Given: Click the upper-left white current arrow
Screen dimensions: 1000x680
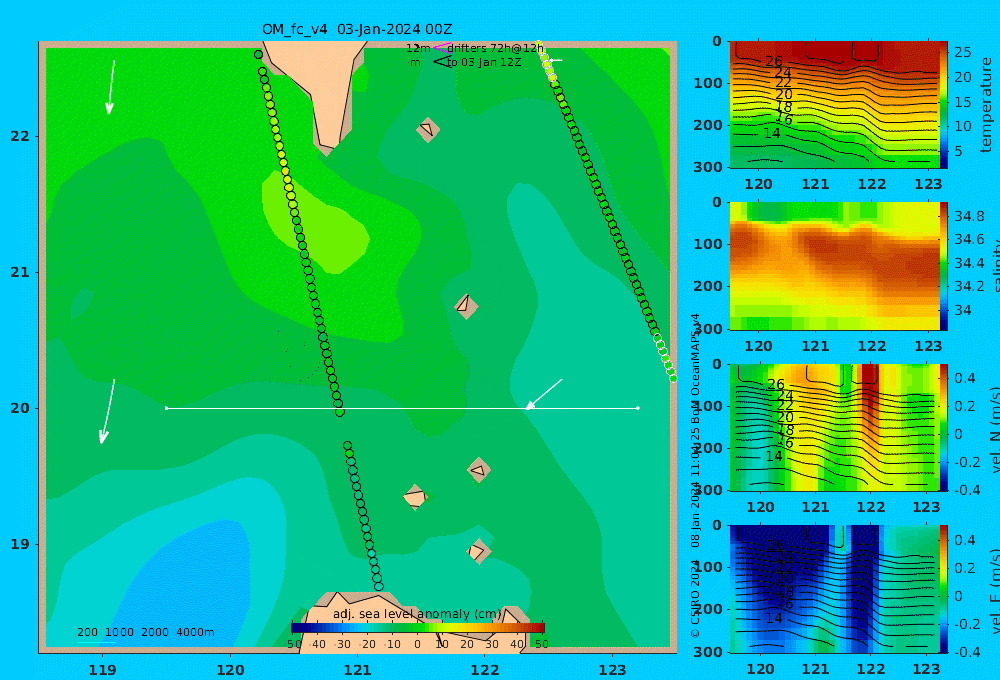Looking at the screenshot, I should 110,87.
